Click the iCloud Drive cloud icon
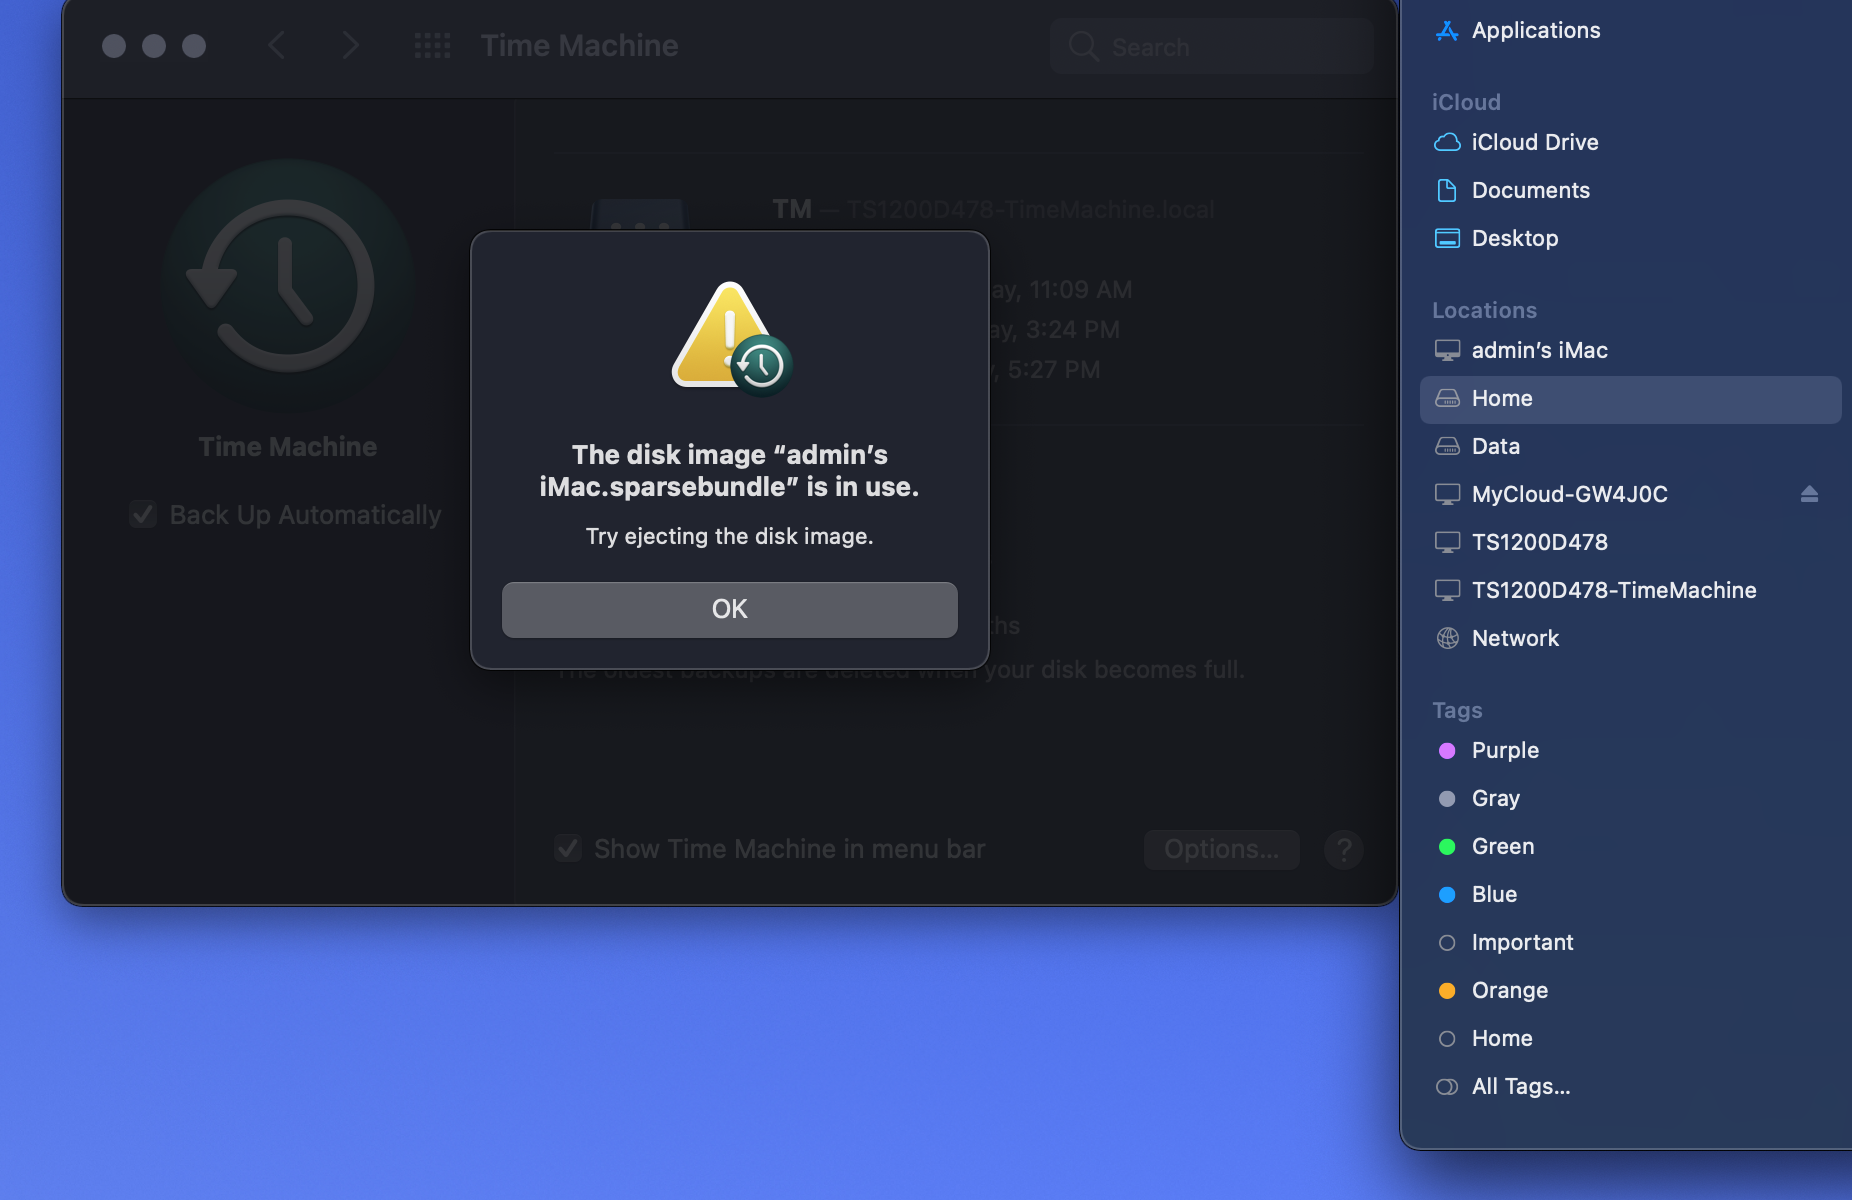The height and width of the screenshot is (1200, 1852). point(1447,142)
